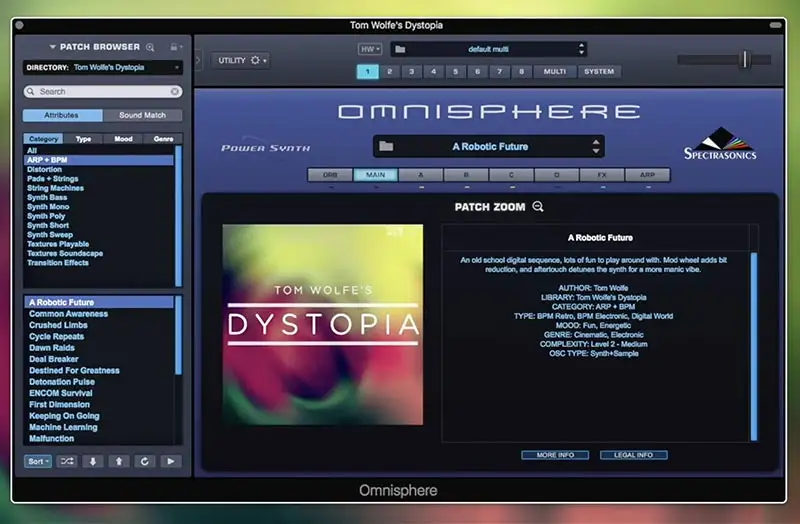
Task: Click the category list scrollbar
Action: coord(178,216)
